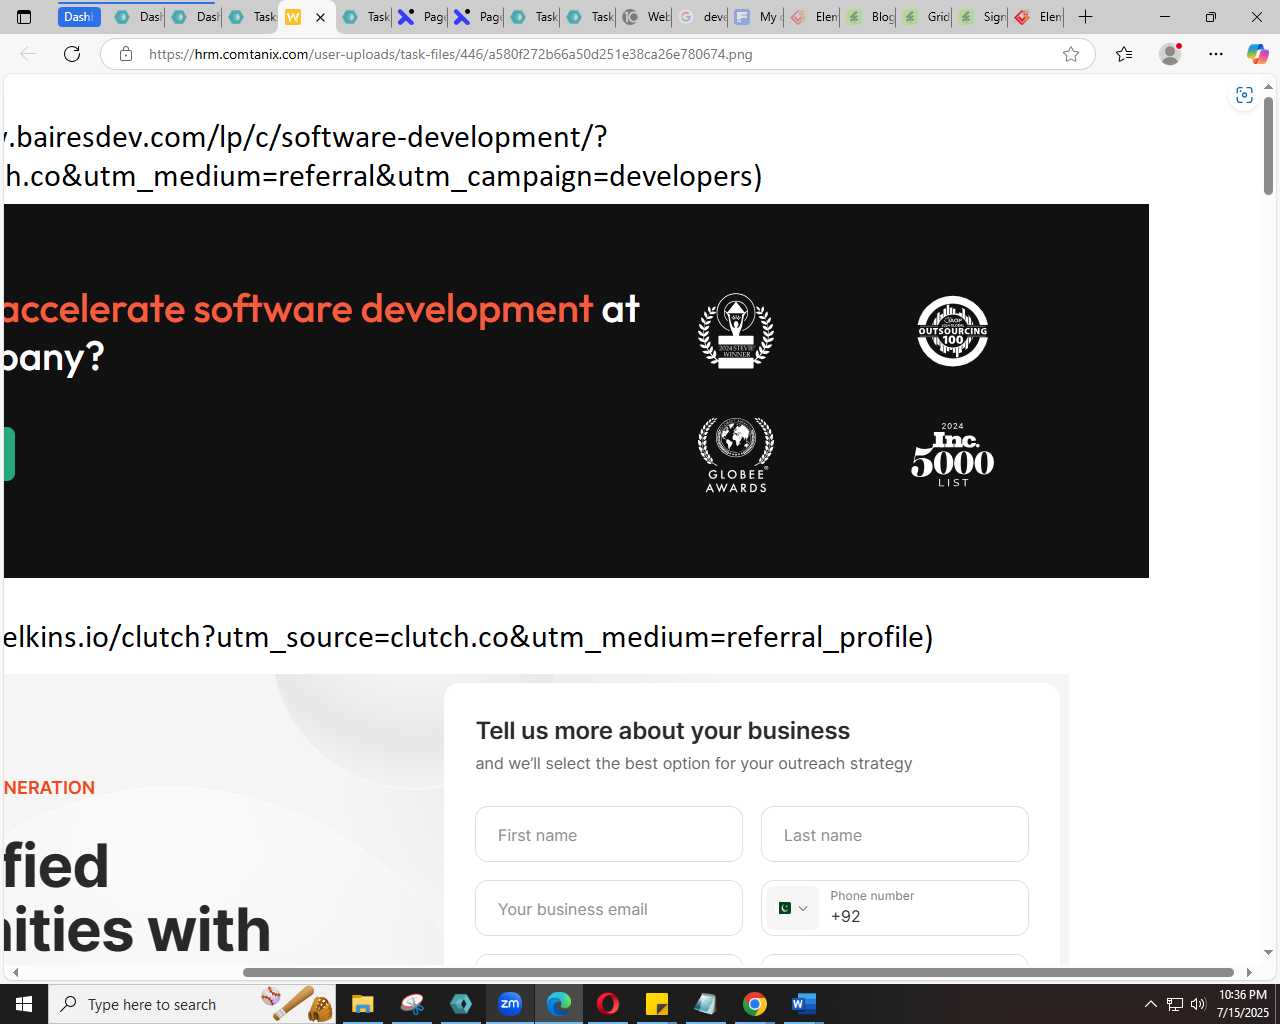This screenshot has height=1024, width=1280.
Task: Open the clock showing 10:36 PM
Action: [x=1243, y=1004]
